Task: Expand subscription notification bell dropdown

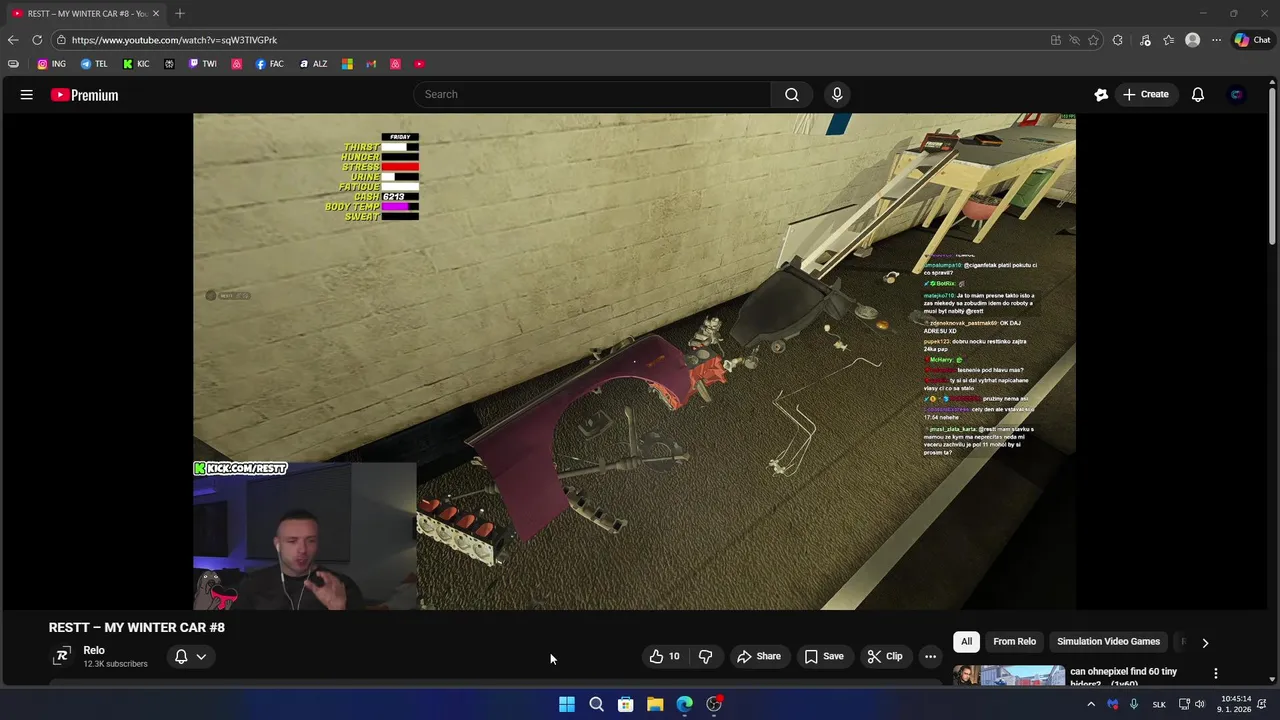Action: [190, 656]
